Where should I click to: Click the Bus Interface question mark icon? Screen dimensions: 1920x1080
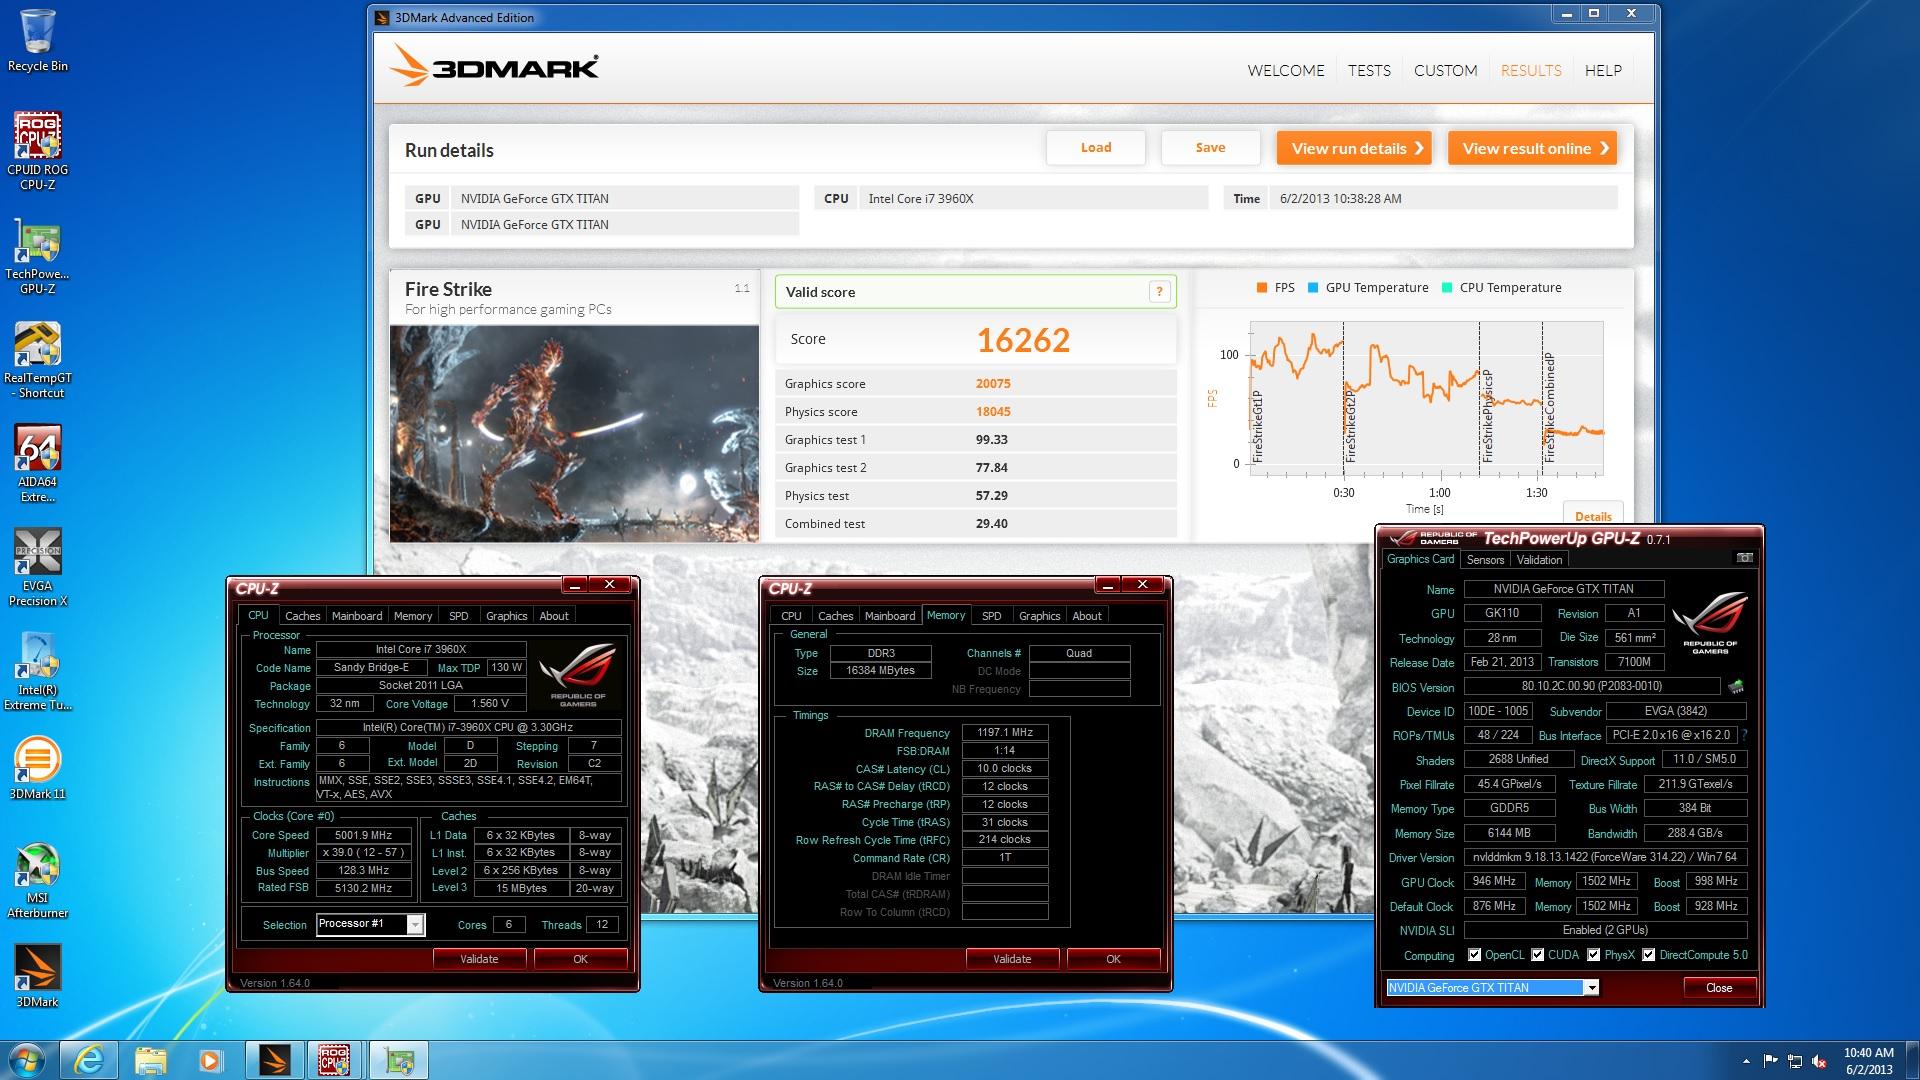coord(1744,735)
